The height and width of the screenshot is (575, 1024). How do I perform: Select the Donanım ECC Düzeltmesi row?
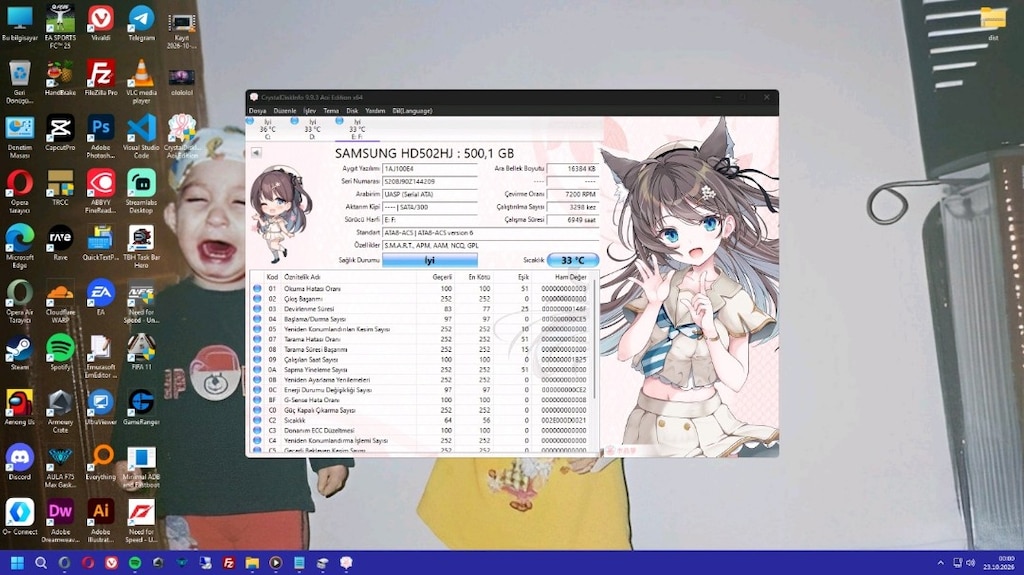click(x=421, y=431)
